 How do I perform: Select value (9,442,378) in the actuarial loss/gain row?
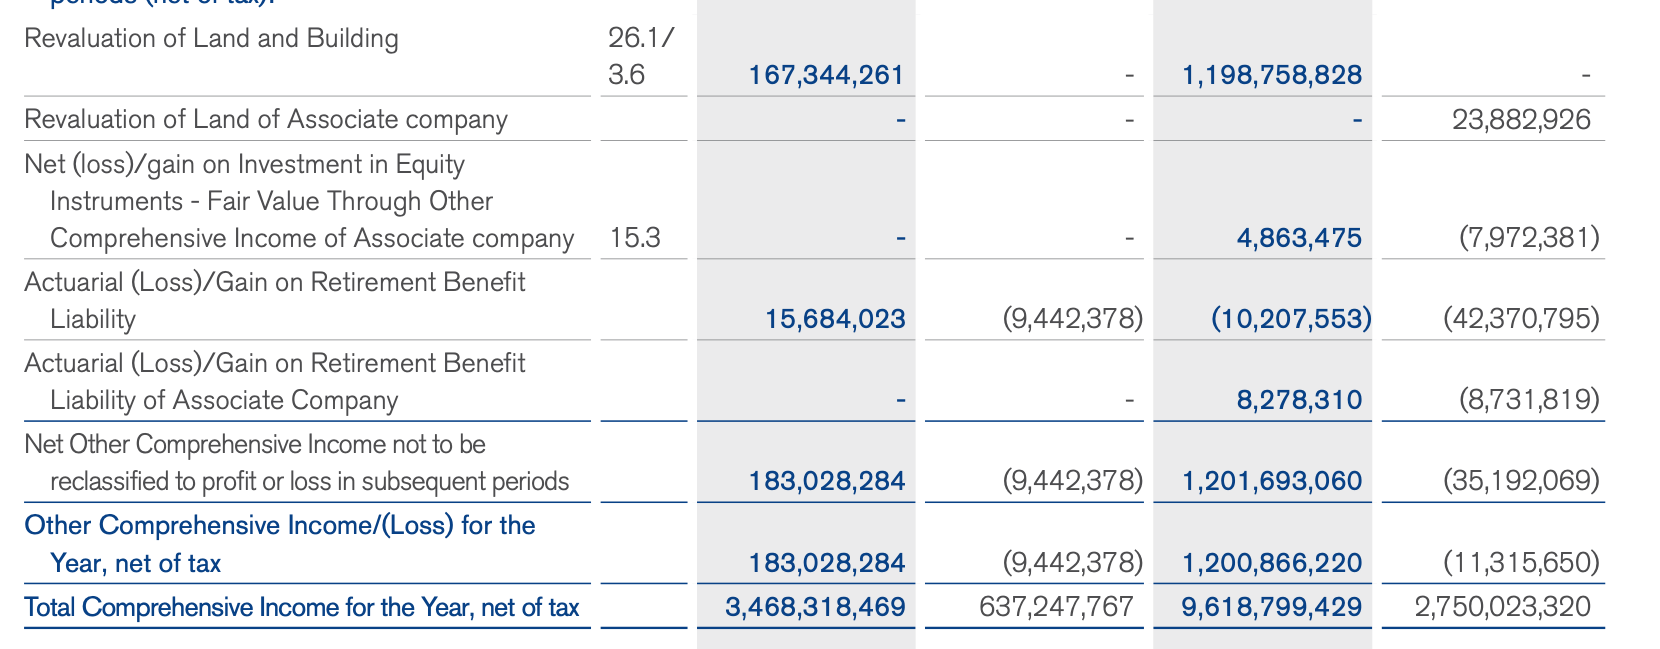coord(1072,319)
